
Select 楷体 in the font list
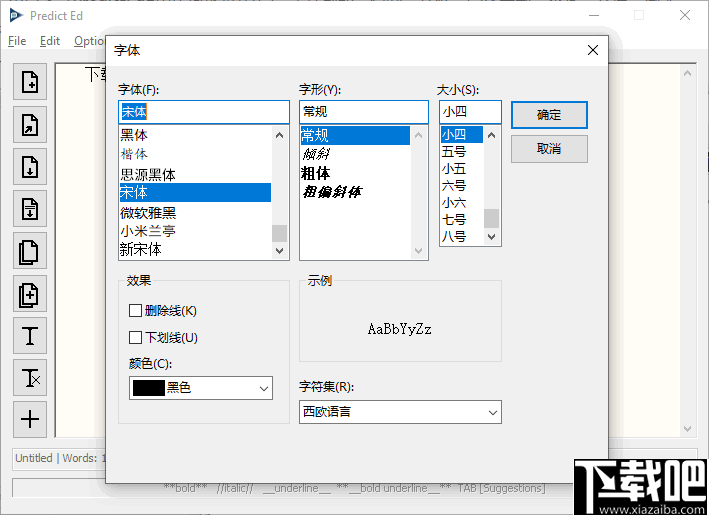[195, 154]
